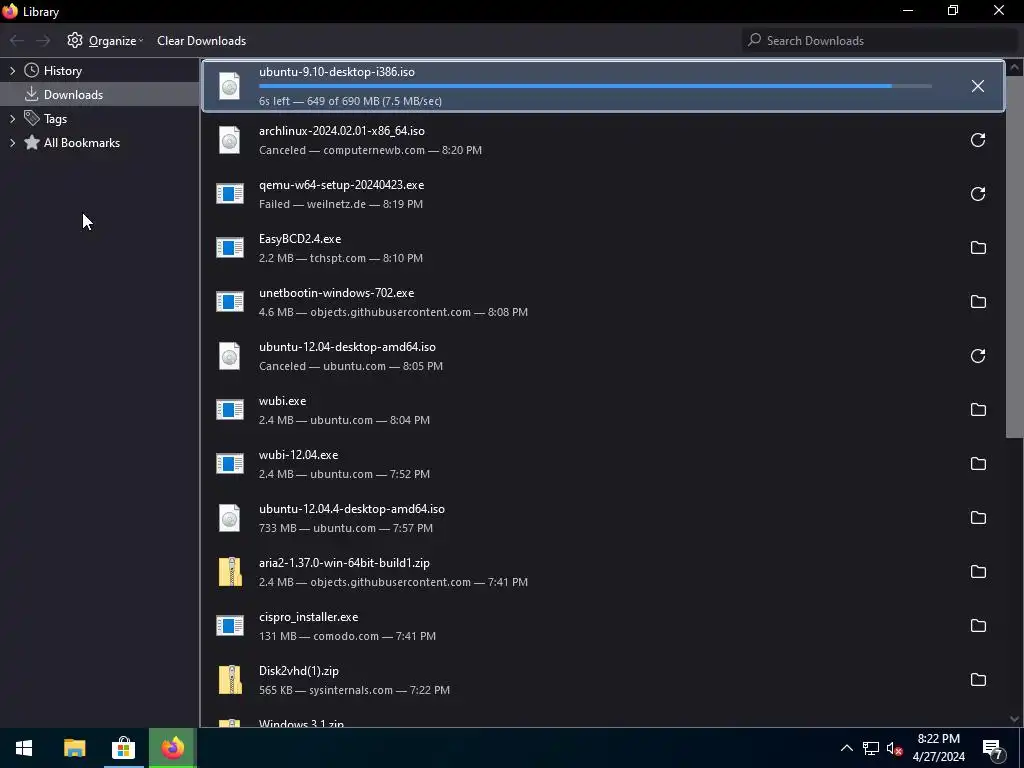The width and height of the screenshot is (1024, 768).
Task: Open the network status tray icon
Action: [871, 748]
